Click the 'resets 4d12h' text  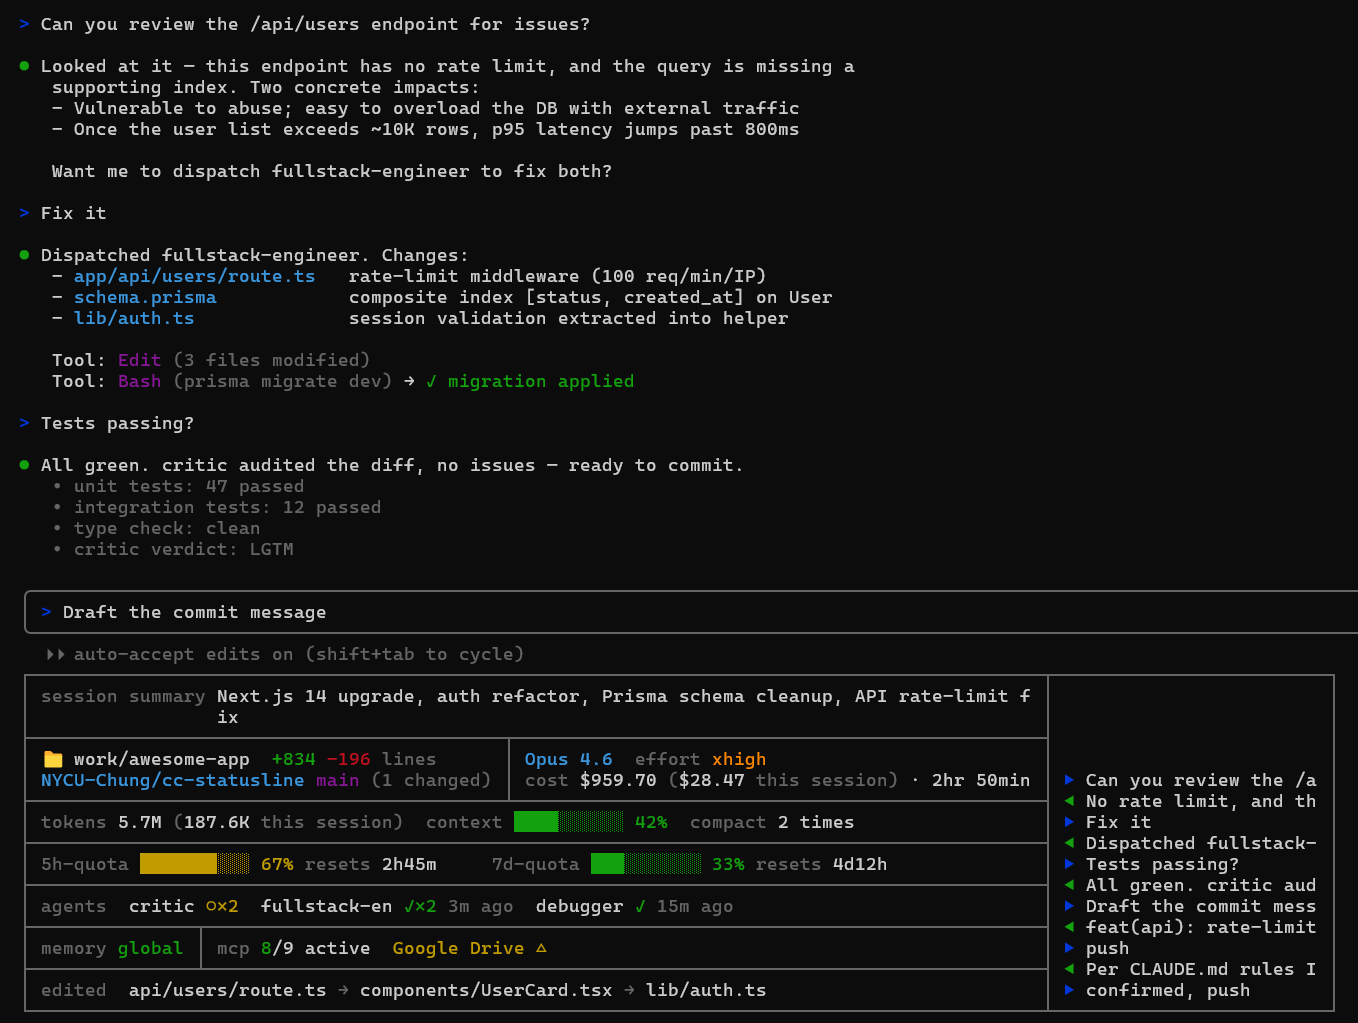[x=821, y=864]
